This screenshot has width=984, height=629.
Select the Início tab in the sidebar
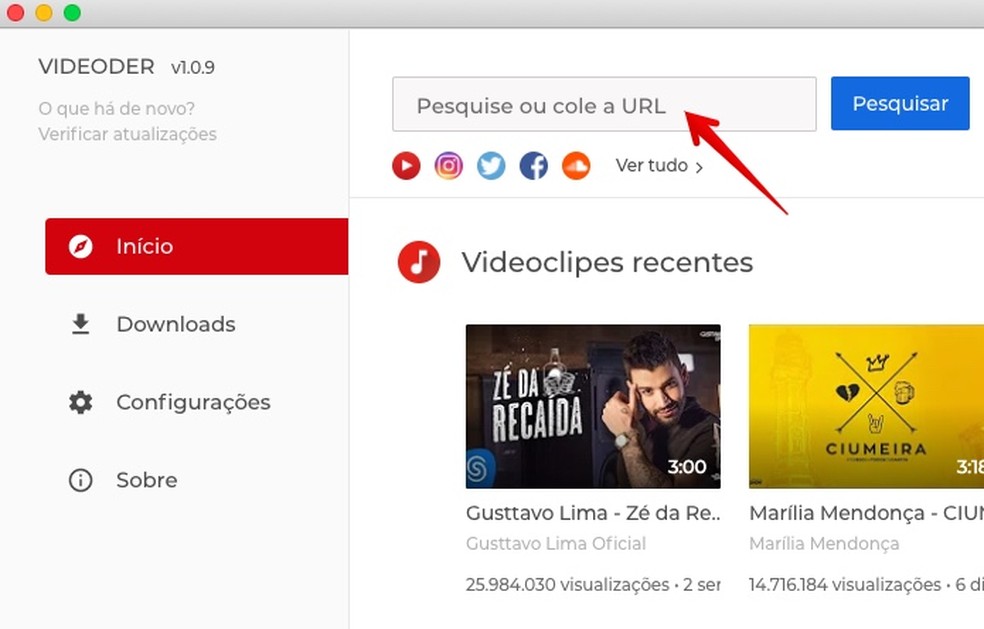(x=143, y=245)
